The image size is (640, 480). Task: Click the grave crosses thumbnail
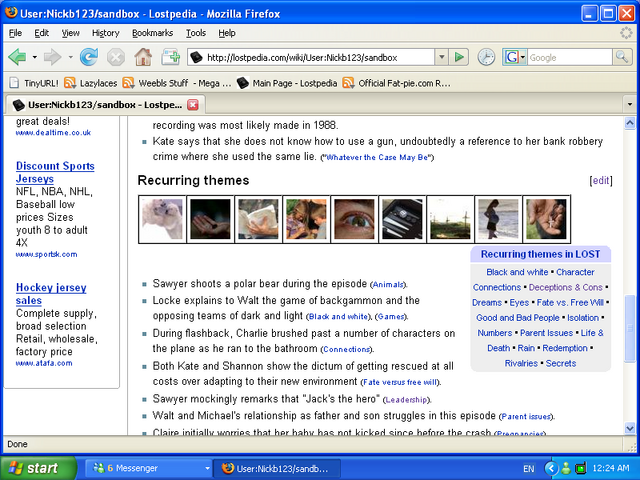click(x=450, y=219)
